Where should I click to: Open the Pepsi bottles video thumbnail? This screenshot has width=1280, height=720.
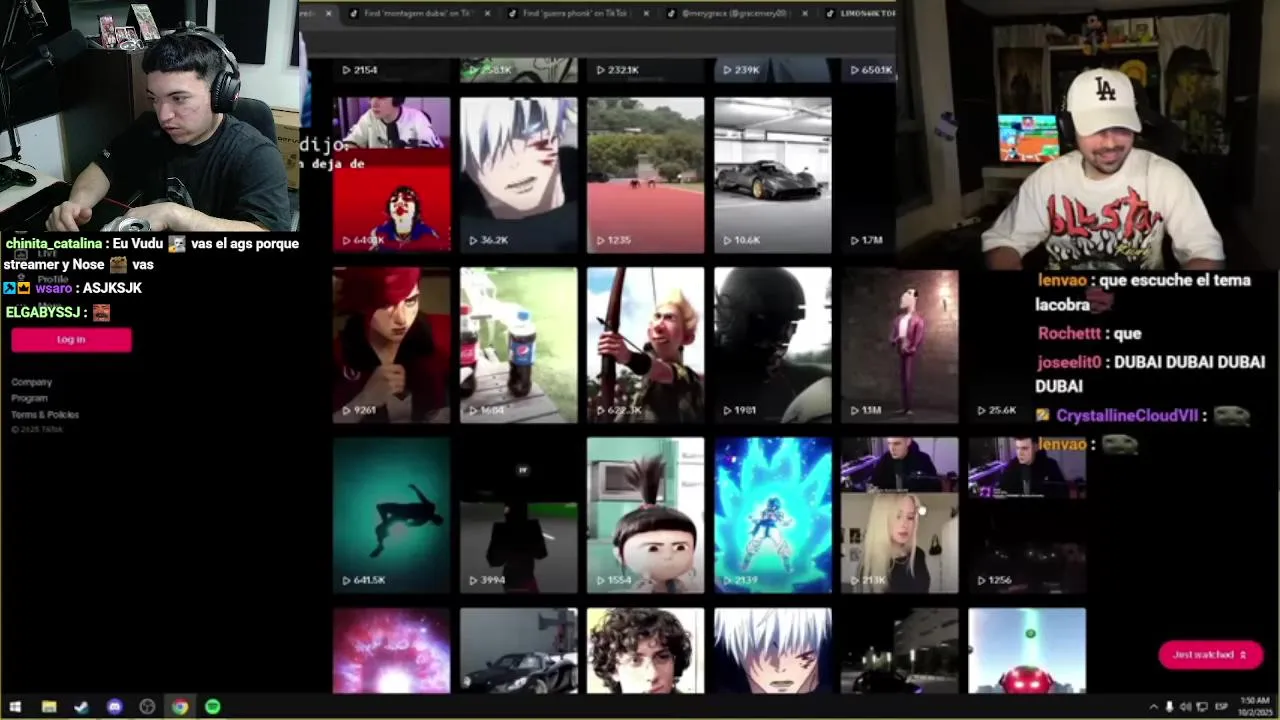(518, 345)
